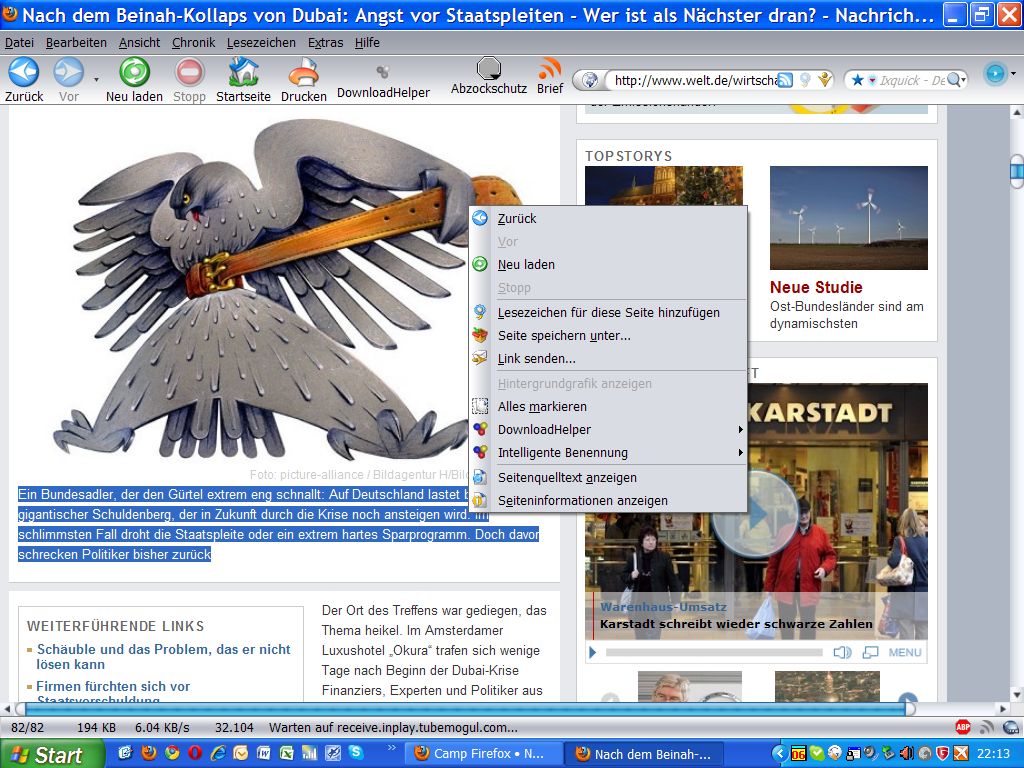Open the back/forward history dropdown arrow
The height and width of the screenshot is (768, 1024).
point(96,78)
